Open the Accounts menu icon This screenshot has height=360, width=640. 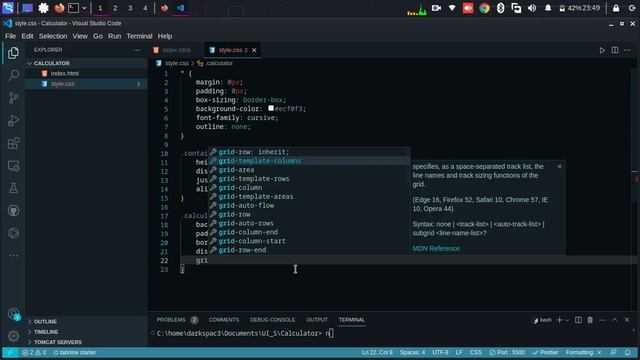13,313
